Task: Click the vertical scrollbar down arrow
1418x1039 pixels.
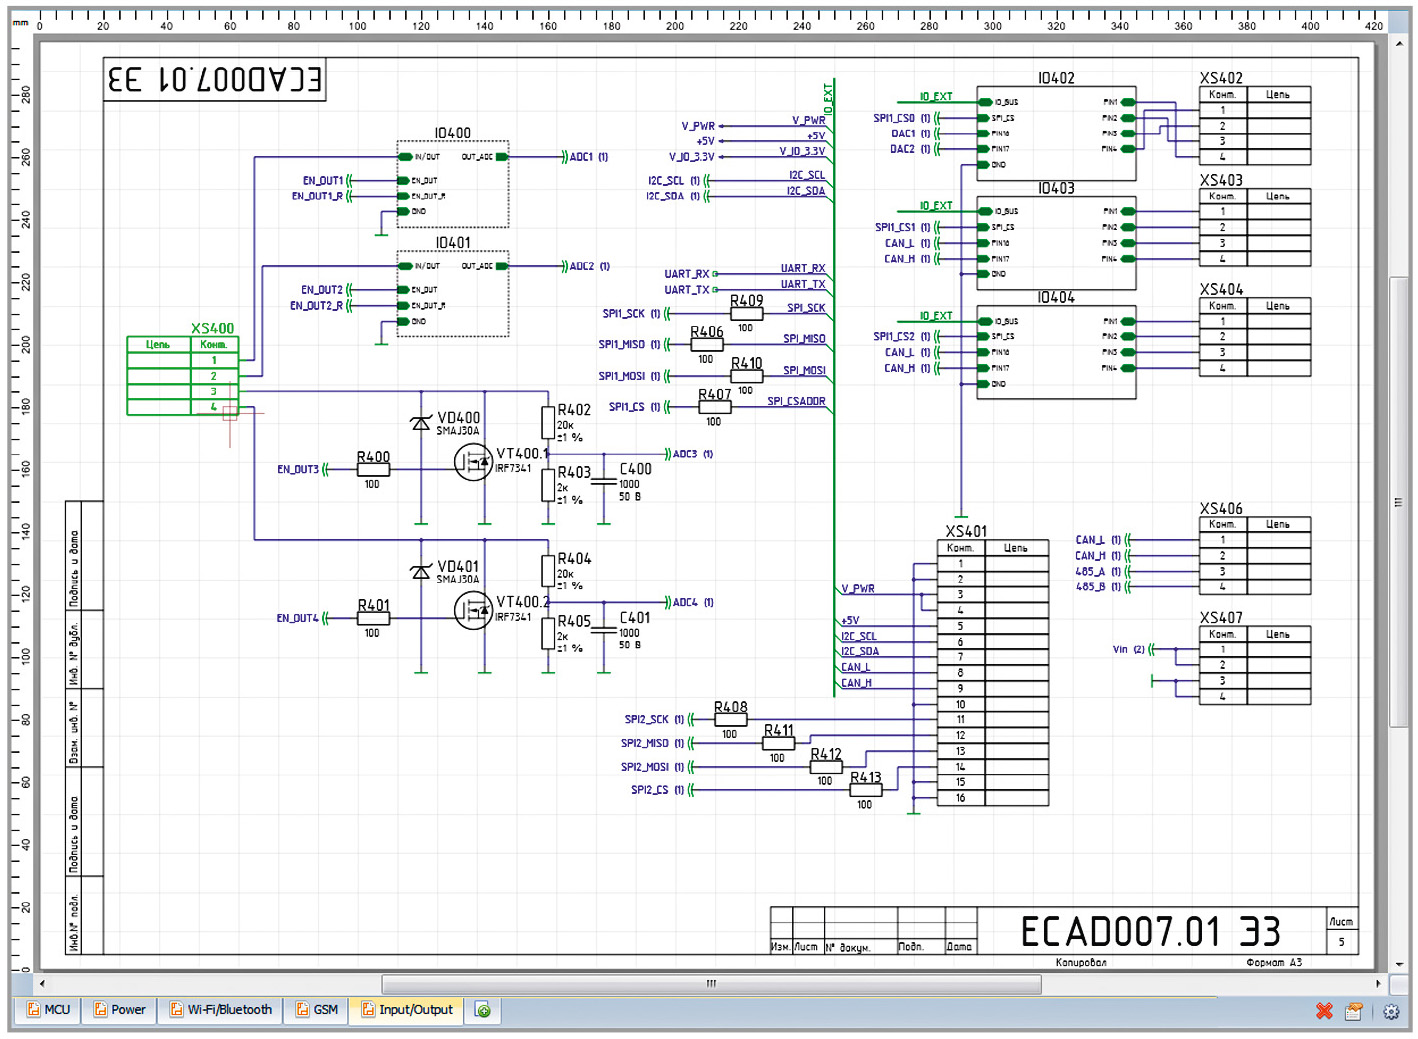Action: 1399,964
